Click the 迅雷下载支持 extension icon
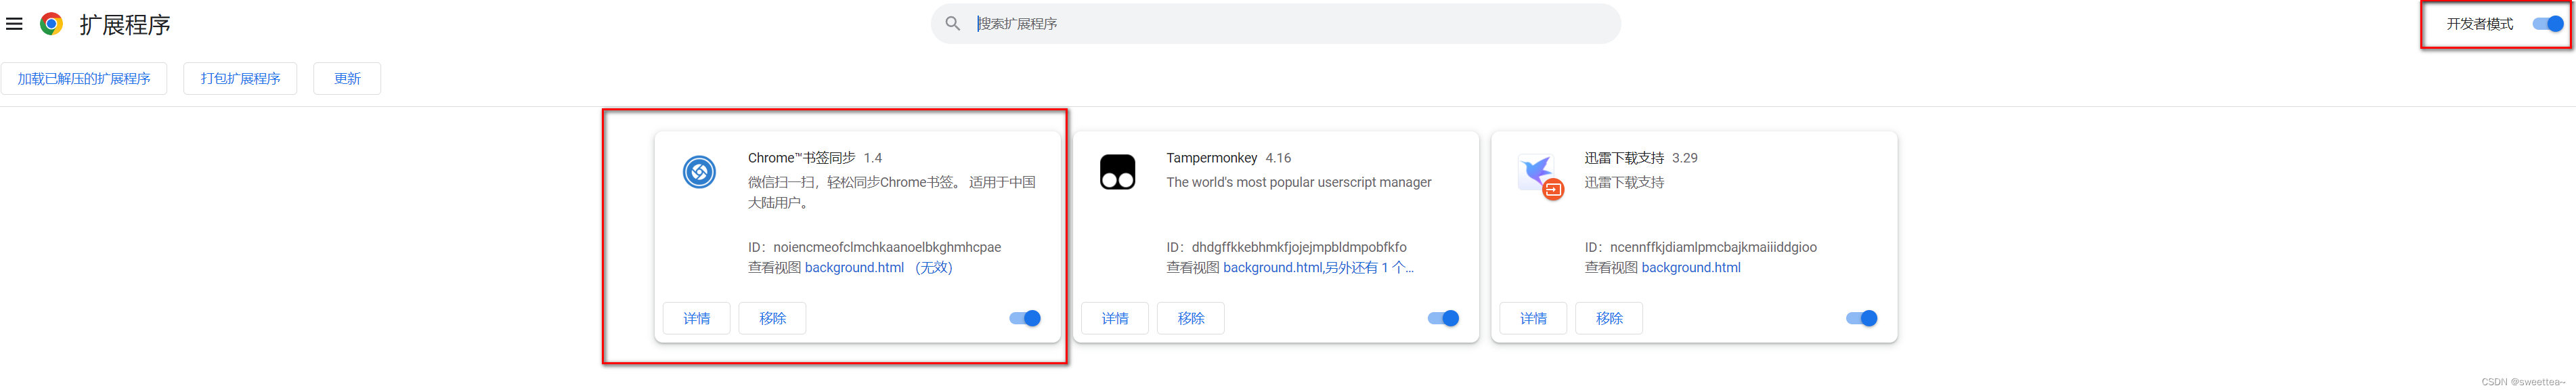 (1539, 176)
